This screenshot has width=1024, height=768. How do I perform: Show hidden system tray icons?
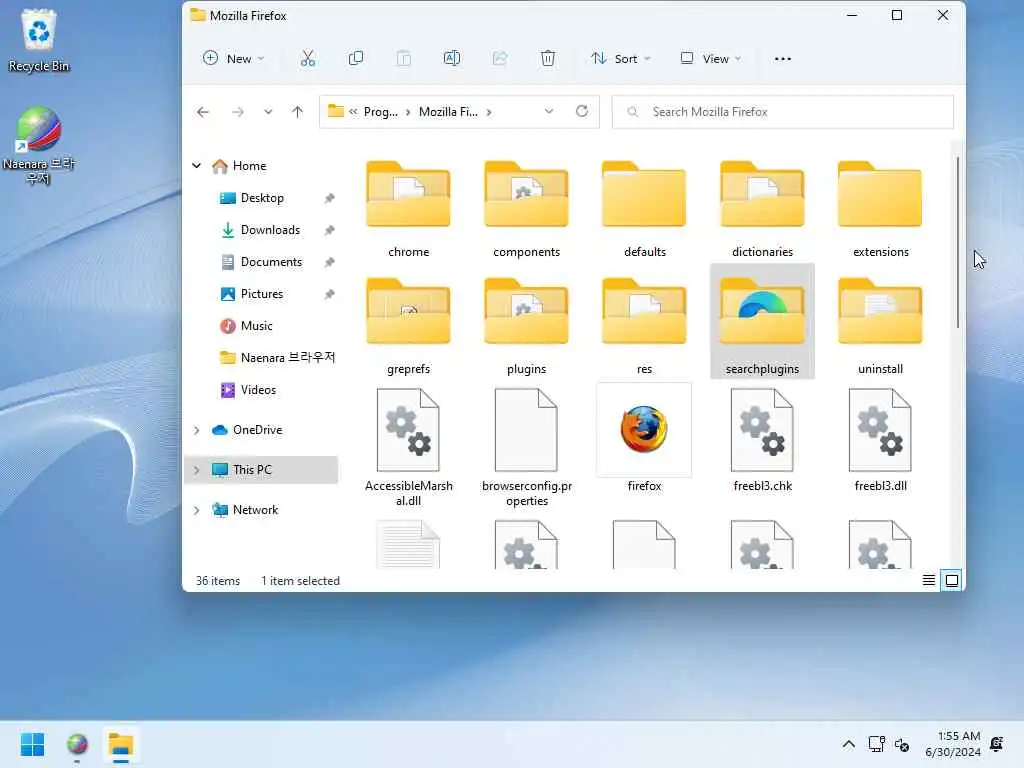pyautogui.click(x=848, y=744)
